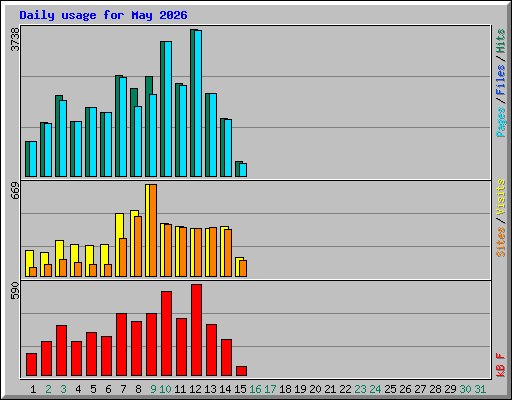This screenshot has height=400, width=512.
Task: Click day 17 on the x-axis
Action: (270, 389)
